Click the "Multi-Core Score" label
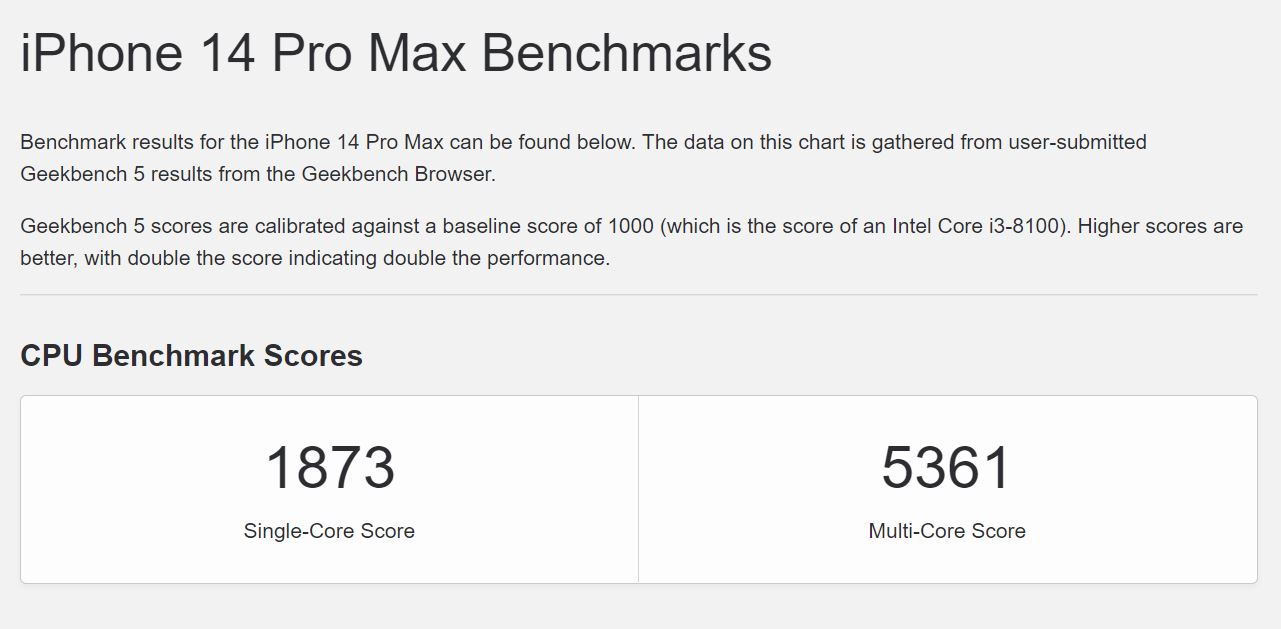 946,531
